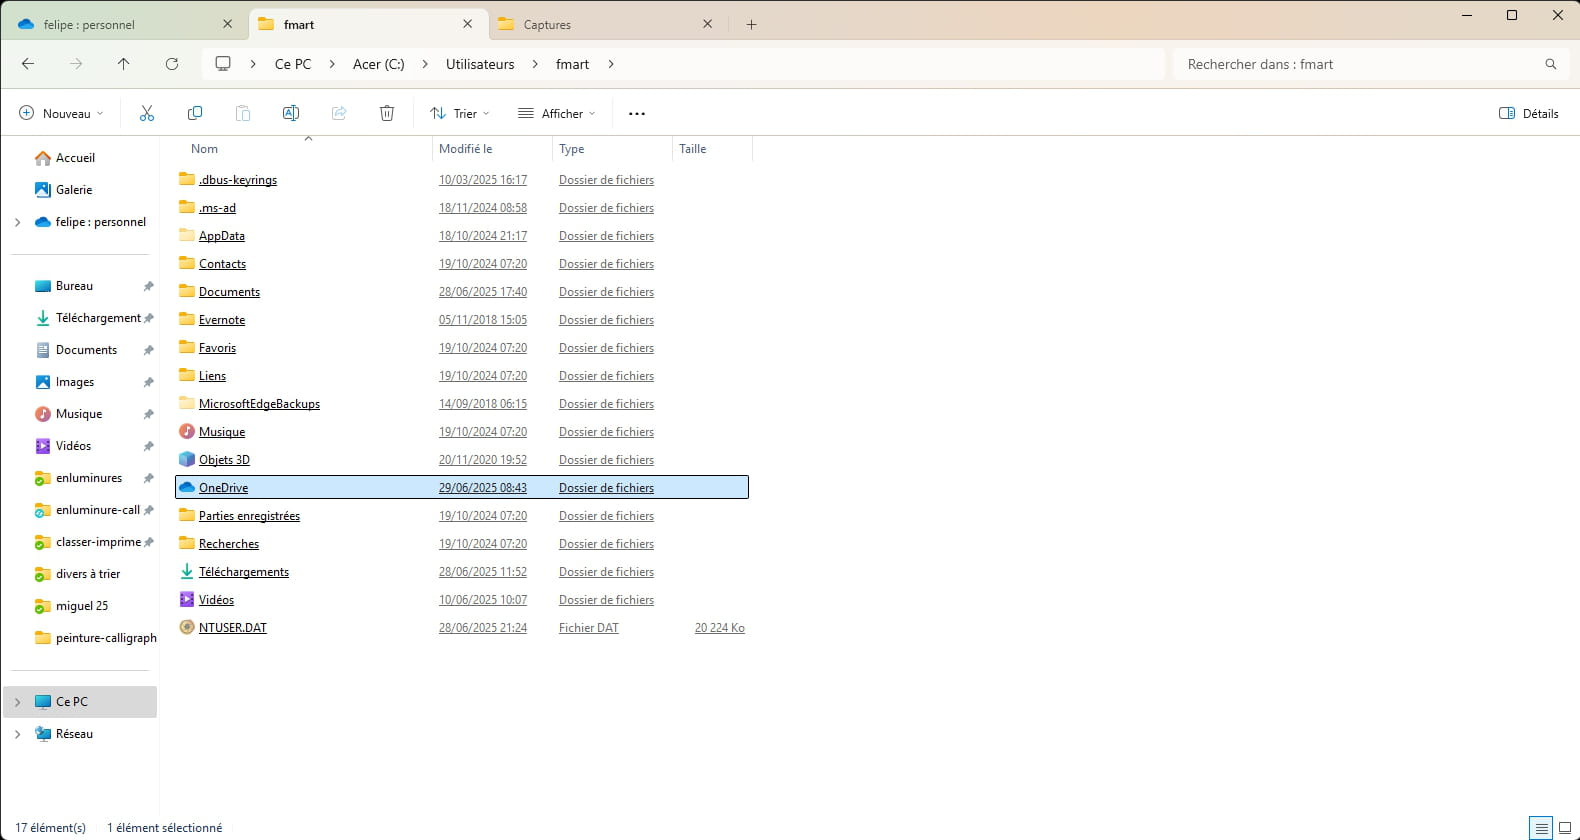Click the monitor icon in address bar
This screenshot has height=840, width=1580.
click(x=223, y=64)
